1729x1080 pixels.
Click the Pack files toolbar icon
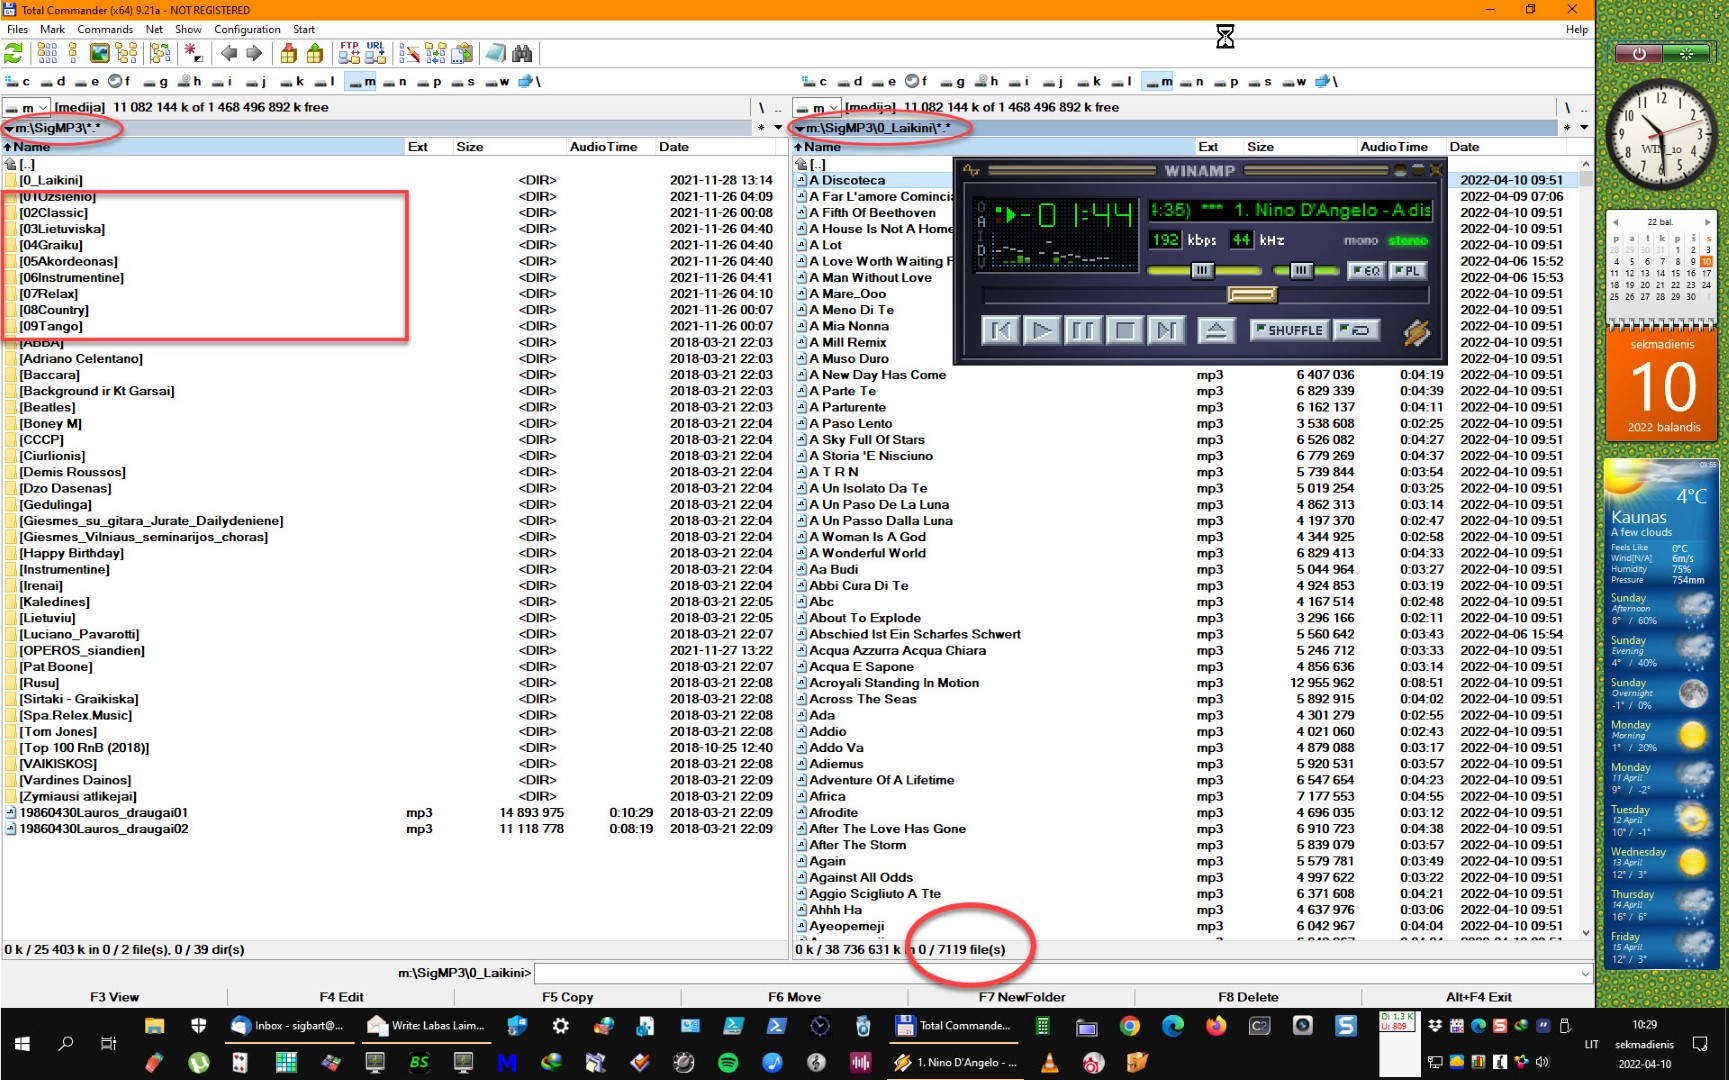(289, 54)
